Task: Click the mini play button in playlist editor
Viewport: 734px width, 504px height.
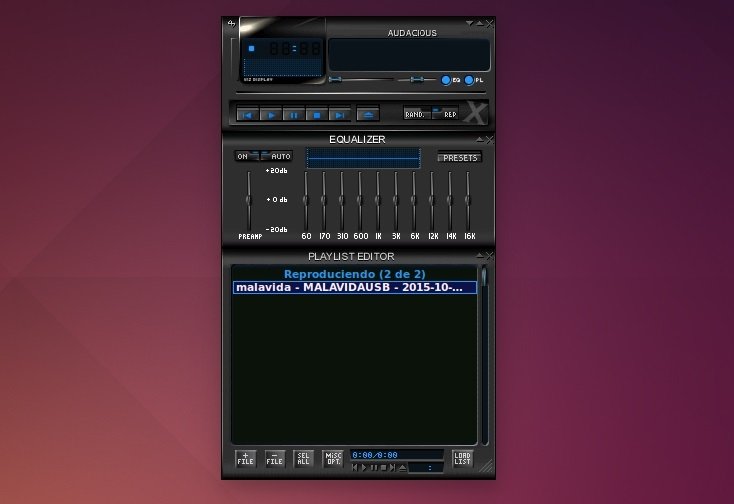Action: 364,467
